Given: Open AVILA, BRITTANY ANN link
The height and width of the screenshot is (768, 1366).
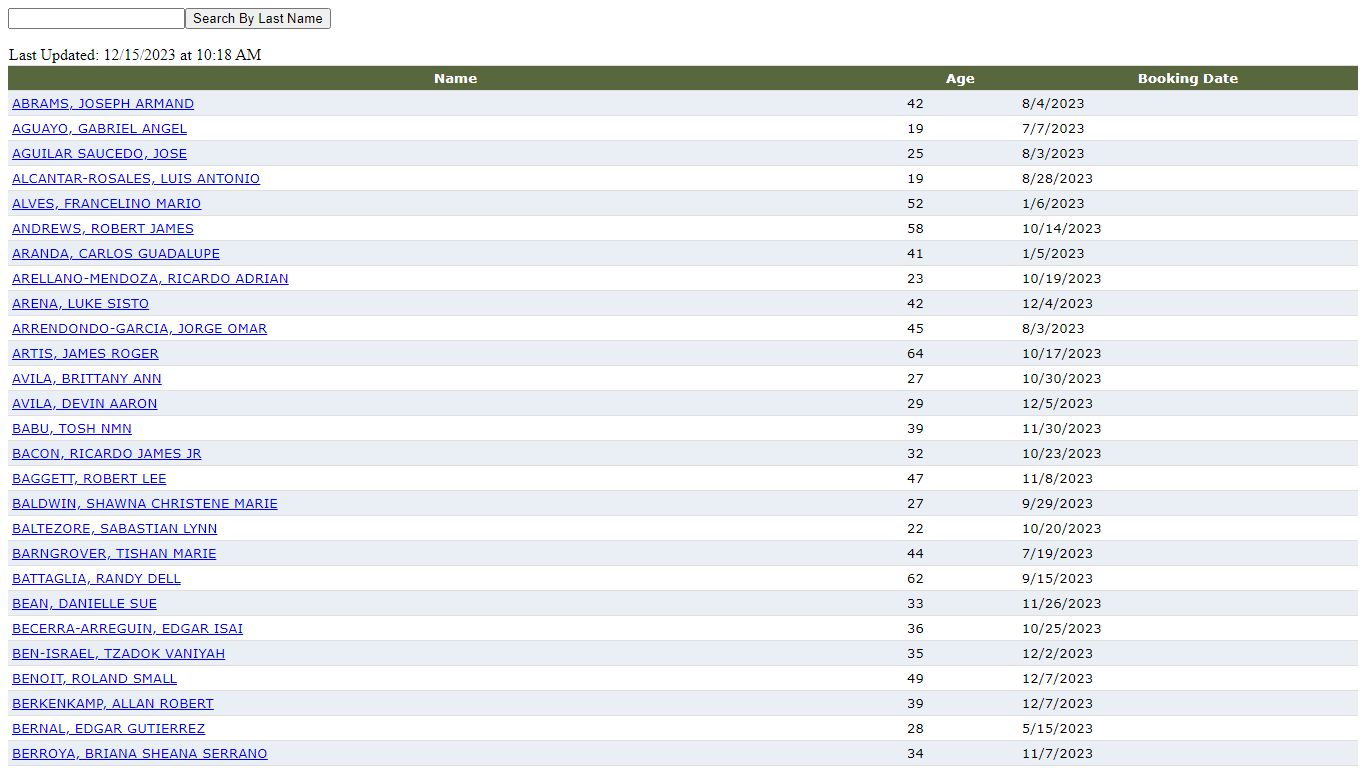Looking at the screenshot, I should pyautogui.click(x=87, y=379).
